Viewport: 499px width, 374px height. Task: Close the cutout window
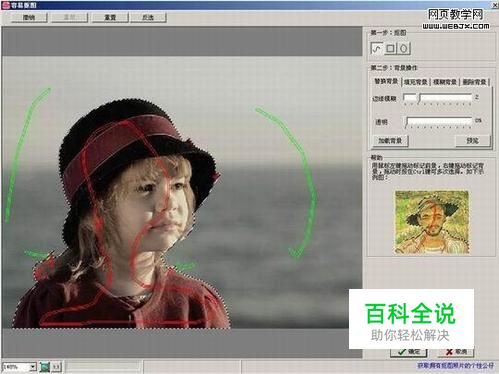[x=495, y=5]
